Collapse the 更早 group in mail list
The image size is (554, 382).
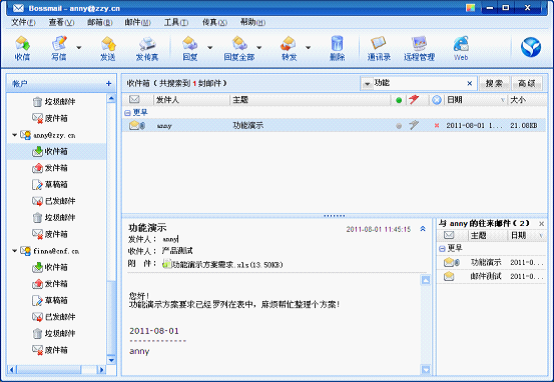coord(127,113)
